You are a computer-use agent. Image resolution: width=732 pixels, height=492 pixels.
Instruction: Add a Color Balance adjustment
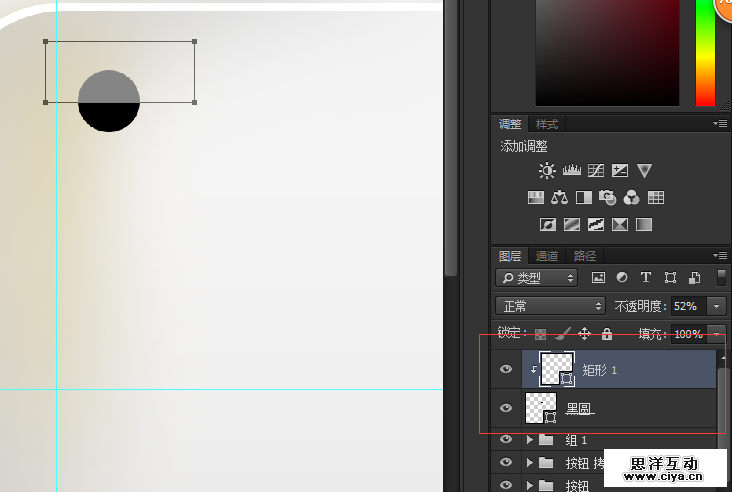[x=560, y=198]
